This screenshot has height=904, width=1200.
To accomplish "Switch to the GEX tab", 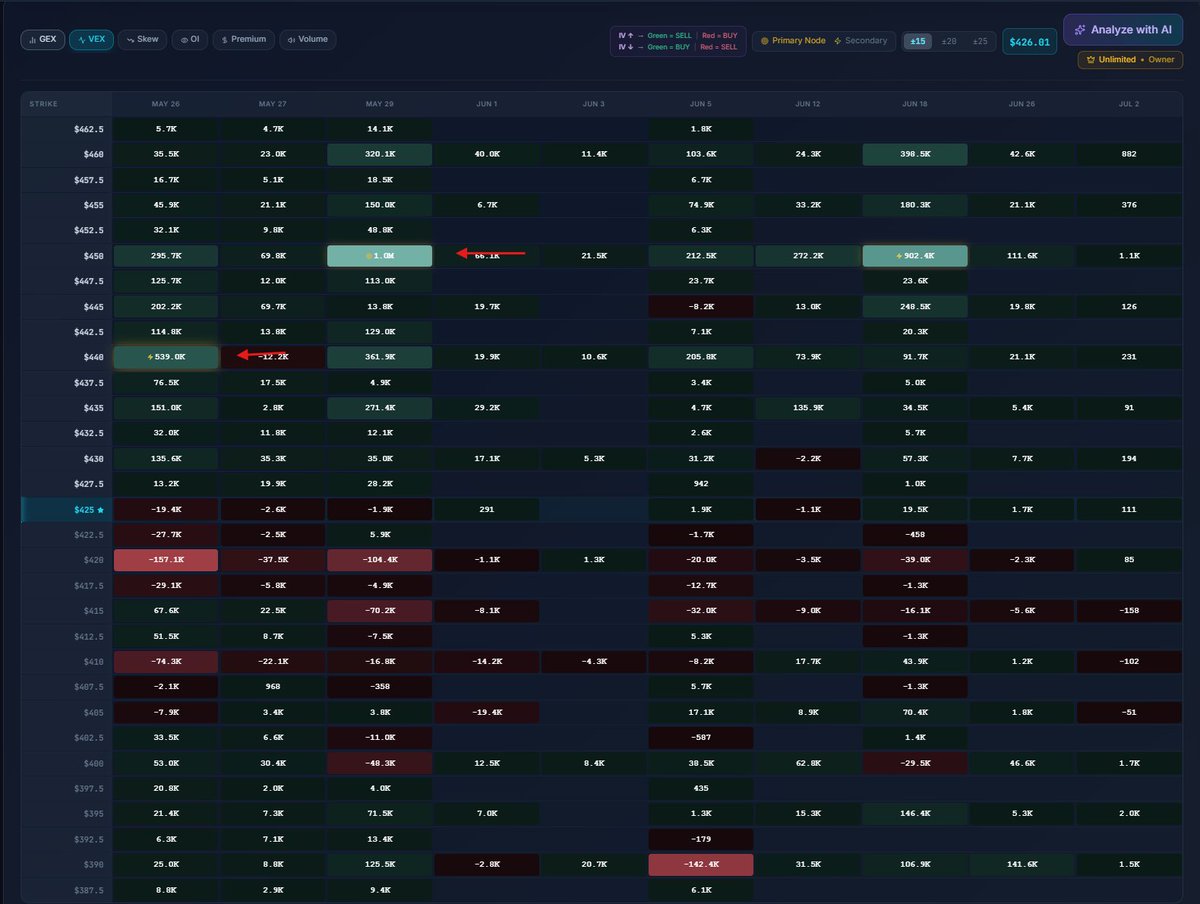I will (x=43, y=40).
